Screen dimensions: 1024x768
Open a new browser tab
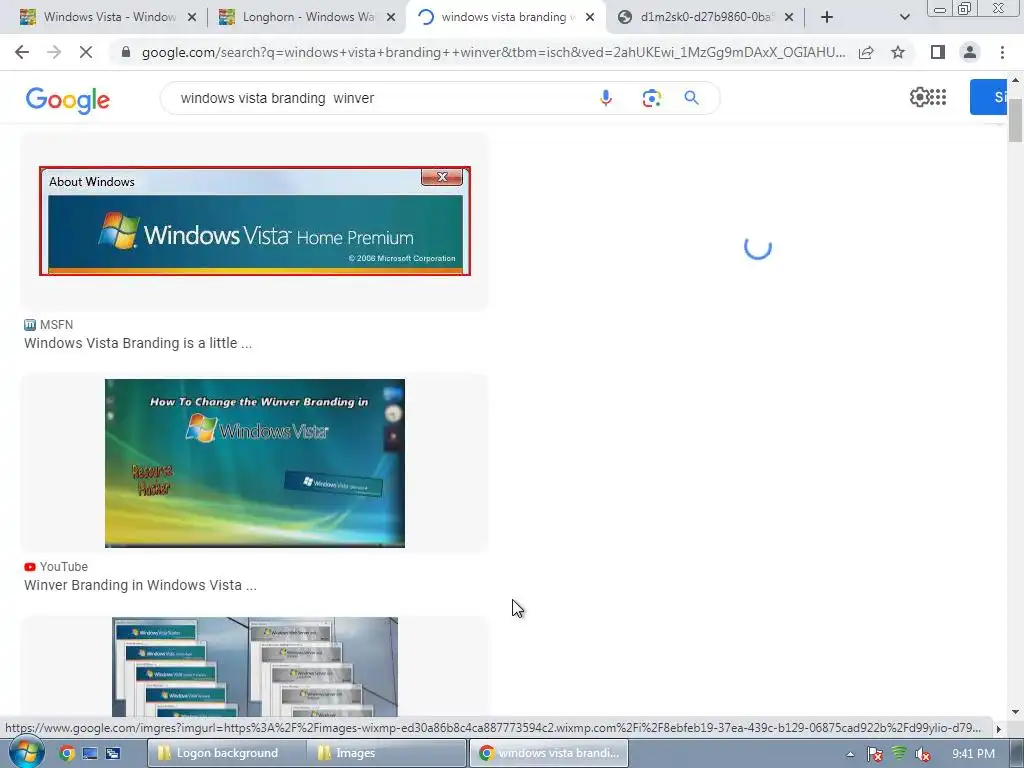click(x=827, y=17)
